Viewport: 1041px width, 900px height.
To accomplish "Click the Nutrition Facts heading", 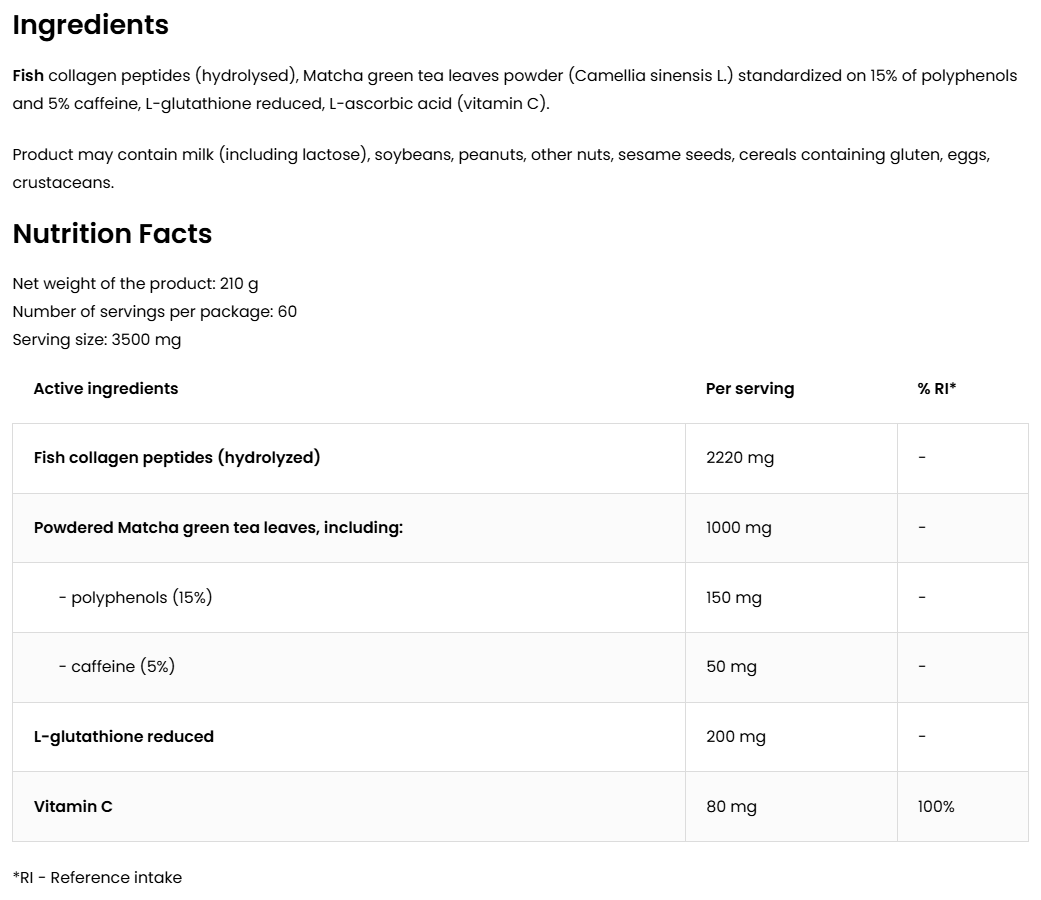I will [112, 234].
